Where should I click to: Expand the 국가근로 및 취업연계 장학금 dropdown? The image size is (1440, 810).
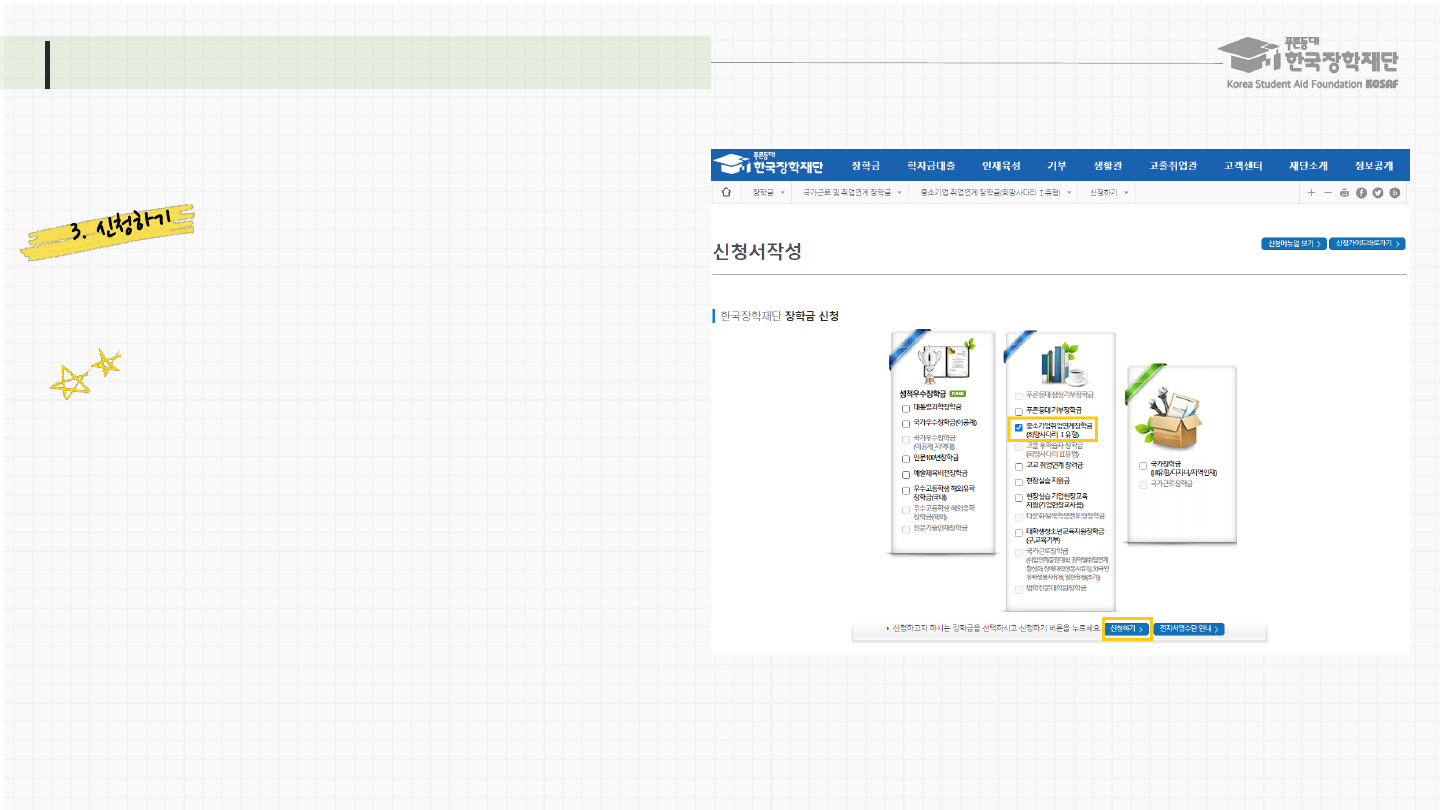(x=852, y=192)
